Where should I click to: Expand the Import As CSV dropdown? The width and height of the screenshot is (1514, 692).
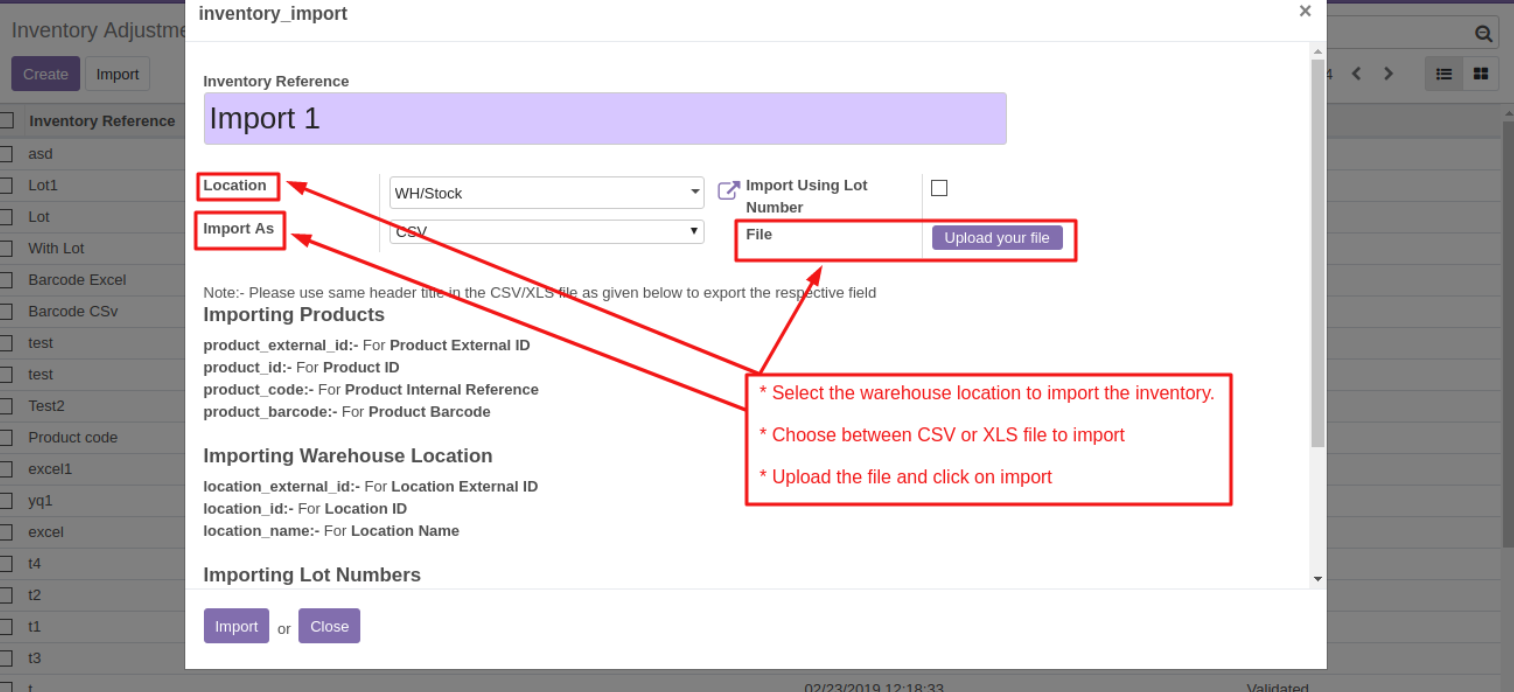[546, 232]
